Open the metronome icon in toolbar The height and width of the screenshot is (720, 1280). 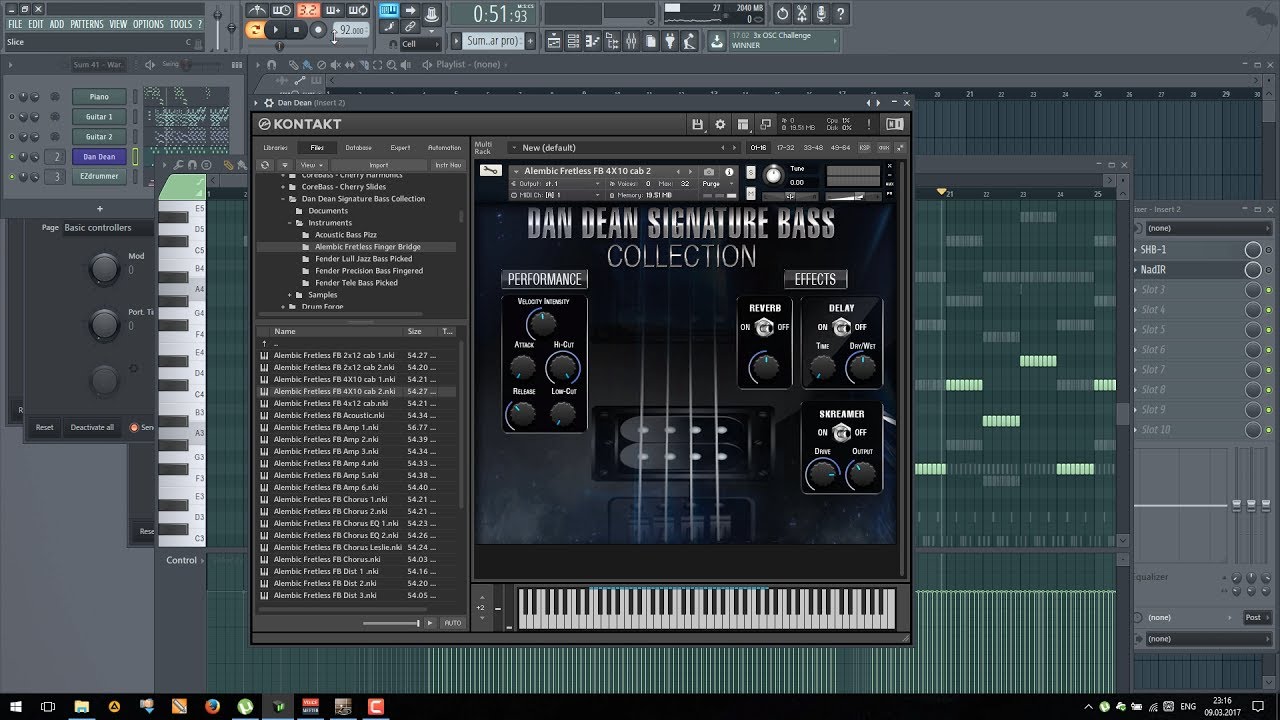[x=259, y=11]
